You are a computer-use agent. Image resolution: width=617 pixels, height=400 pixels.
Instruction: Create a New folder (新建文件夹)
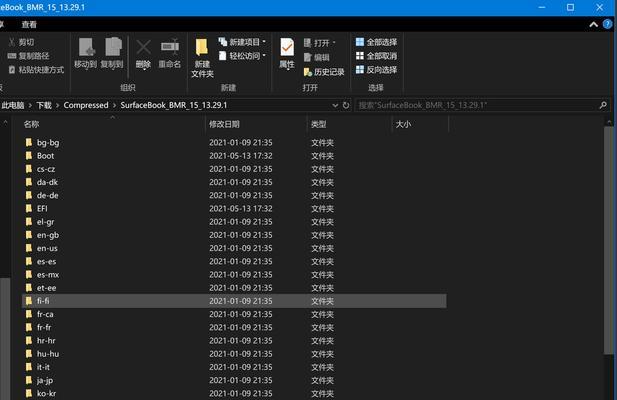(x=202, y=58)
